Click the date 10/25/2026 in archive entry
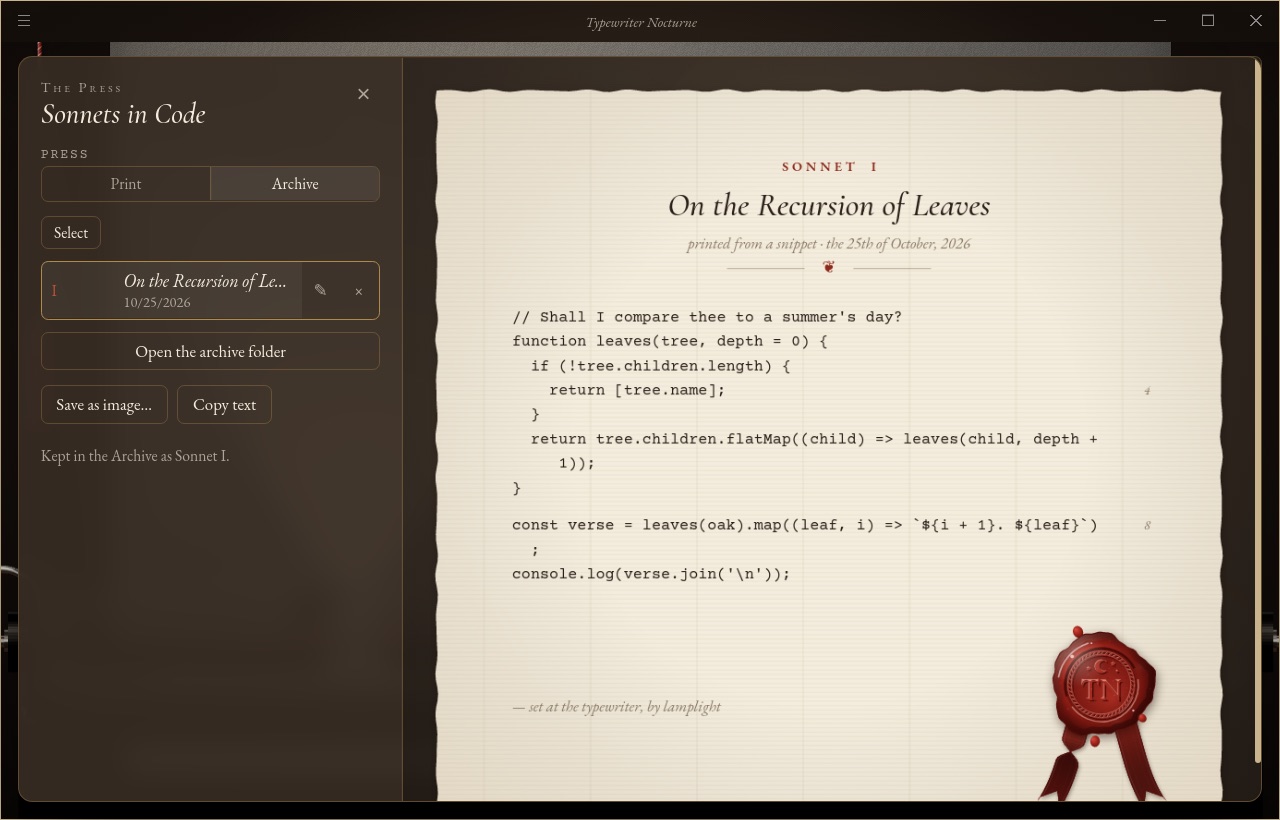 [x=157, y=303]
